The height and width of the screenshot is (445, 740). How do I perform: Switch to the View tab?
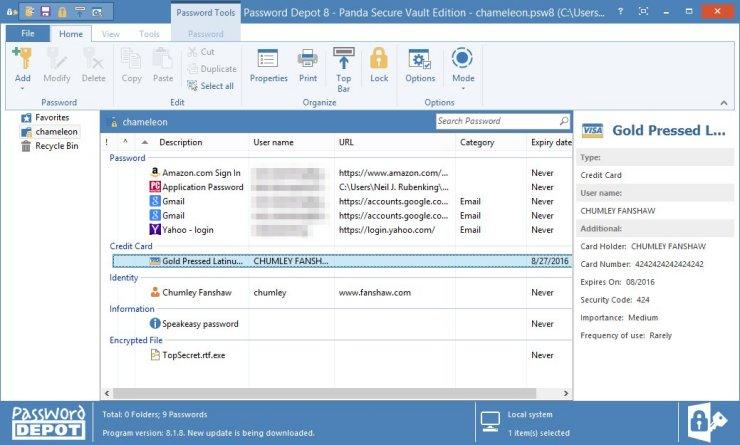coord(110,34)
